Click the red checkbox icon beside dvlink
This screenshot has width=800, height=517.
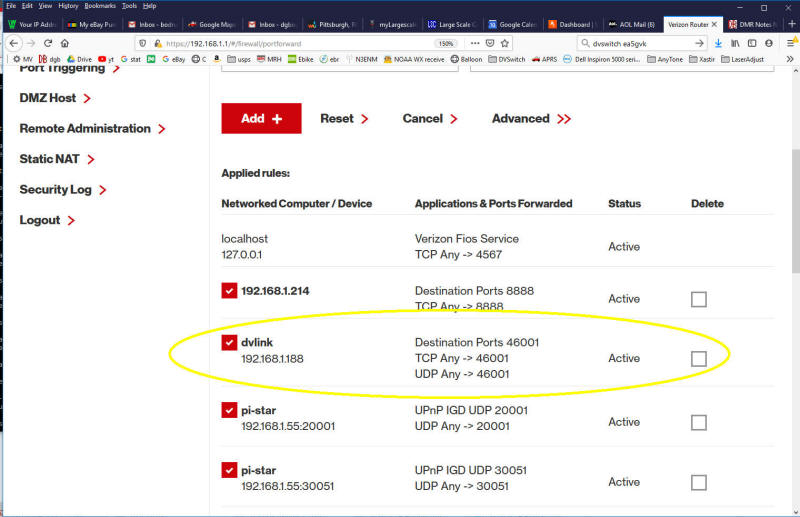click(229, 343)
